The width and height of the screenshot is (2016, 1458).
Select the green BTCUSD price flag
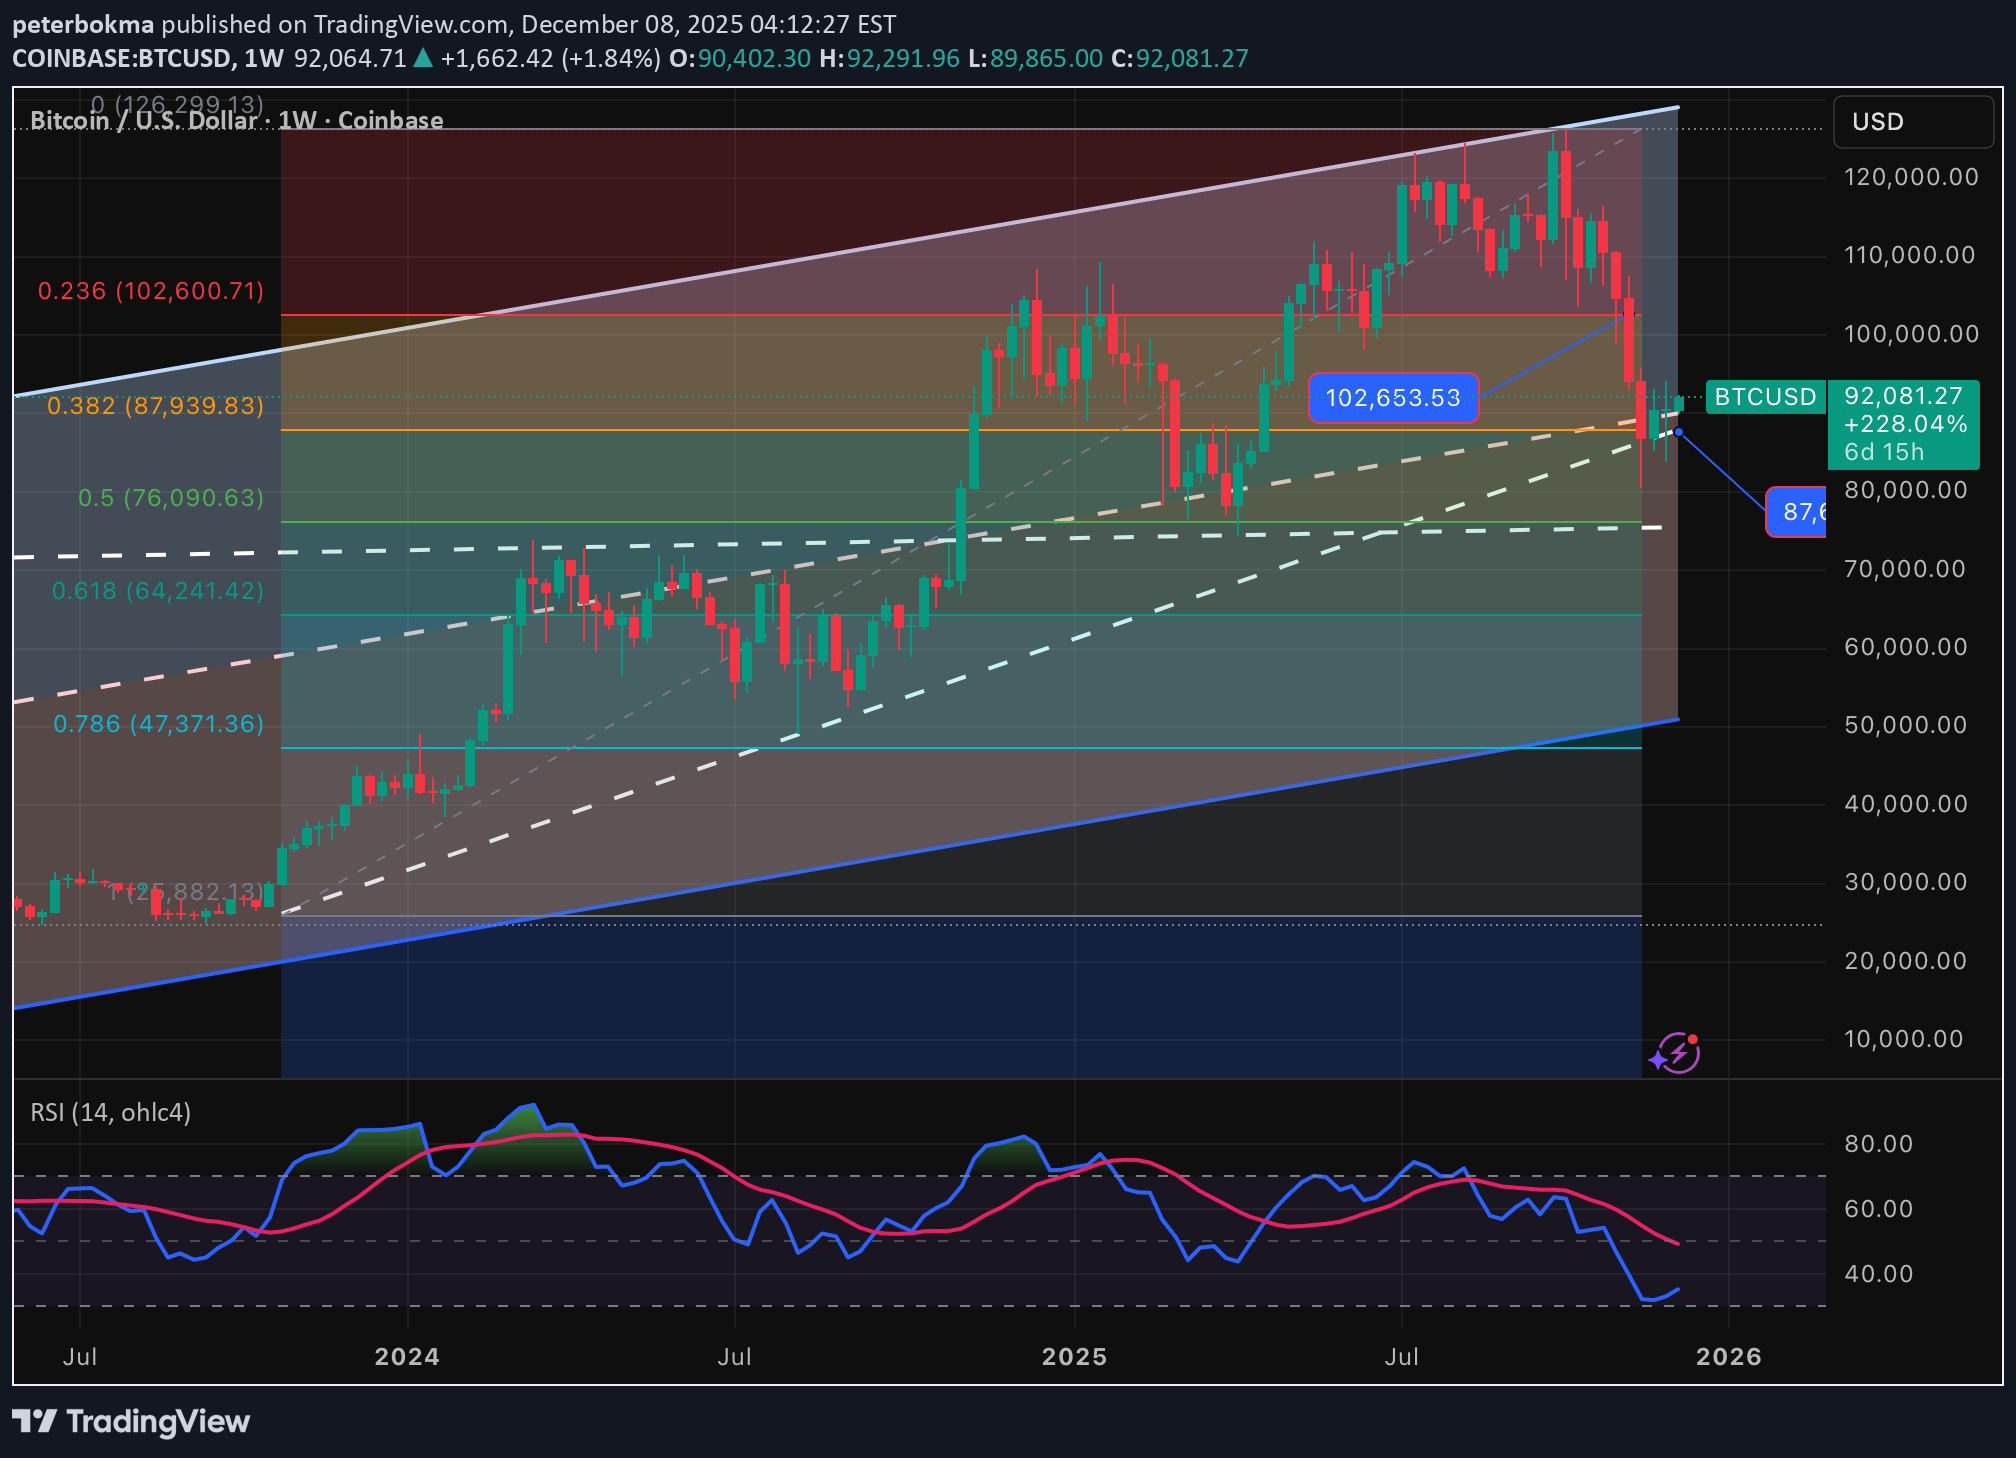coord(1766,397)
